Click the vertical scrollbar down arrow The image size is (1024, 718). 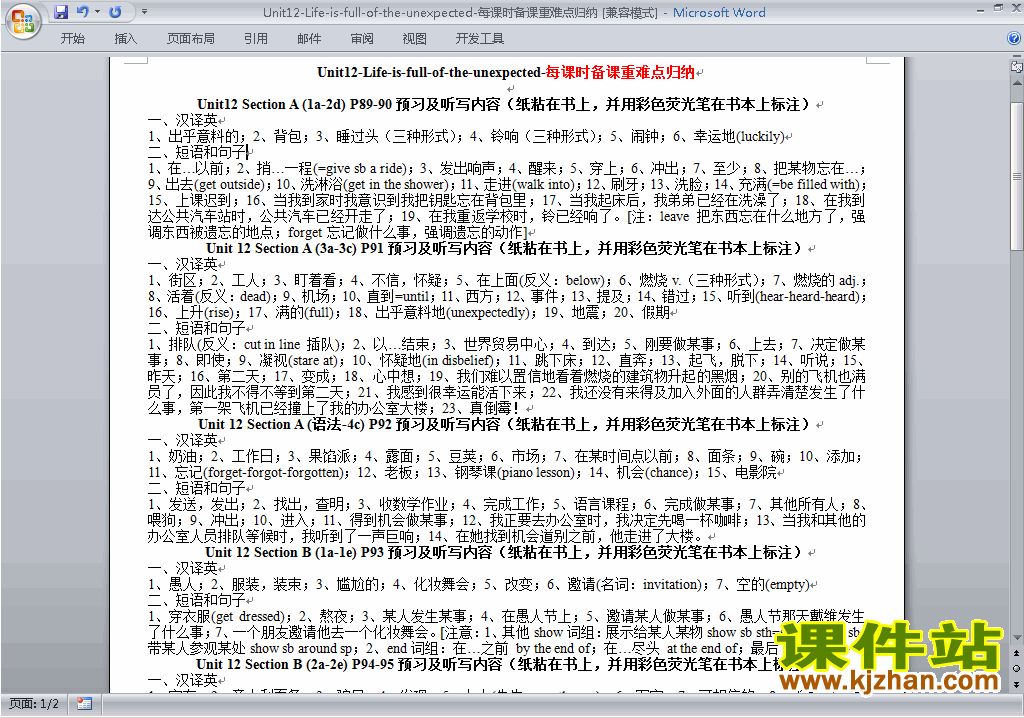click(1017, 638)
